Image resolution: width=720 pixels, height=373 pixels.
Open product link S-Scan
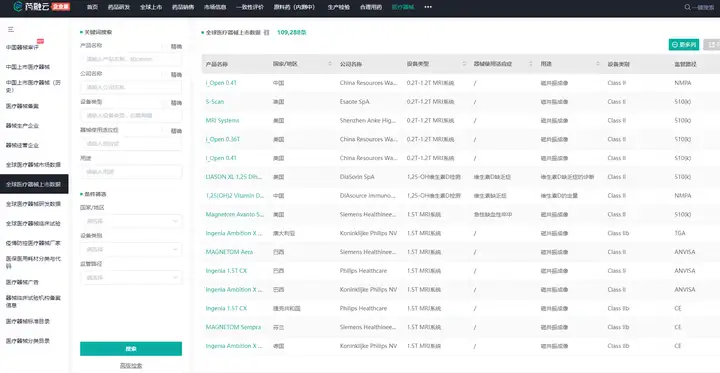[x=214, y=102]
